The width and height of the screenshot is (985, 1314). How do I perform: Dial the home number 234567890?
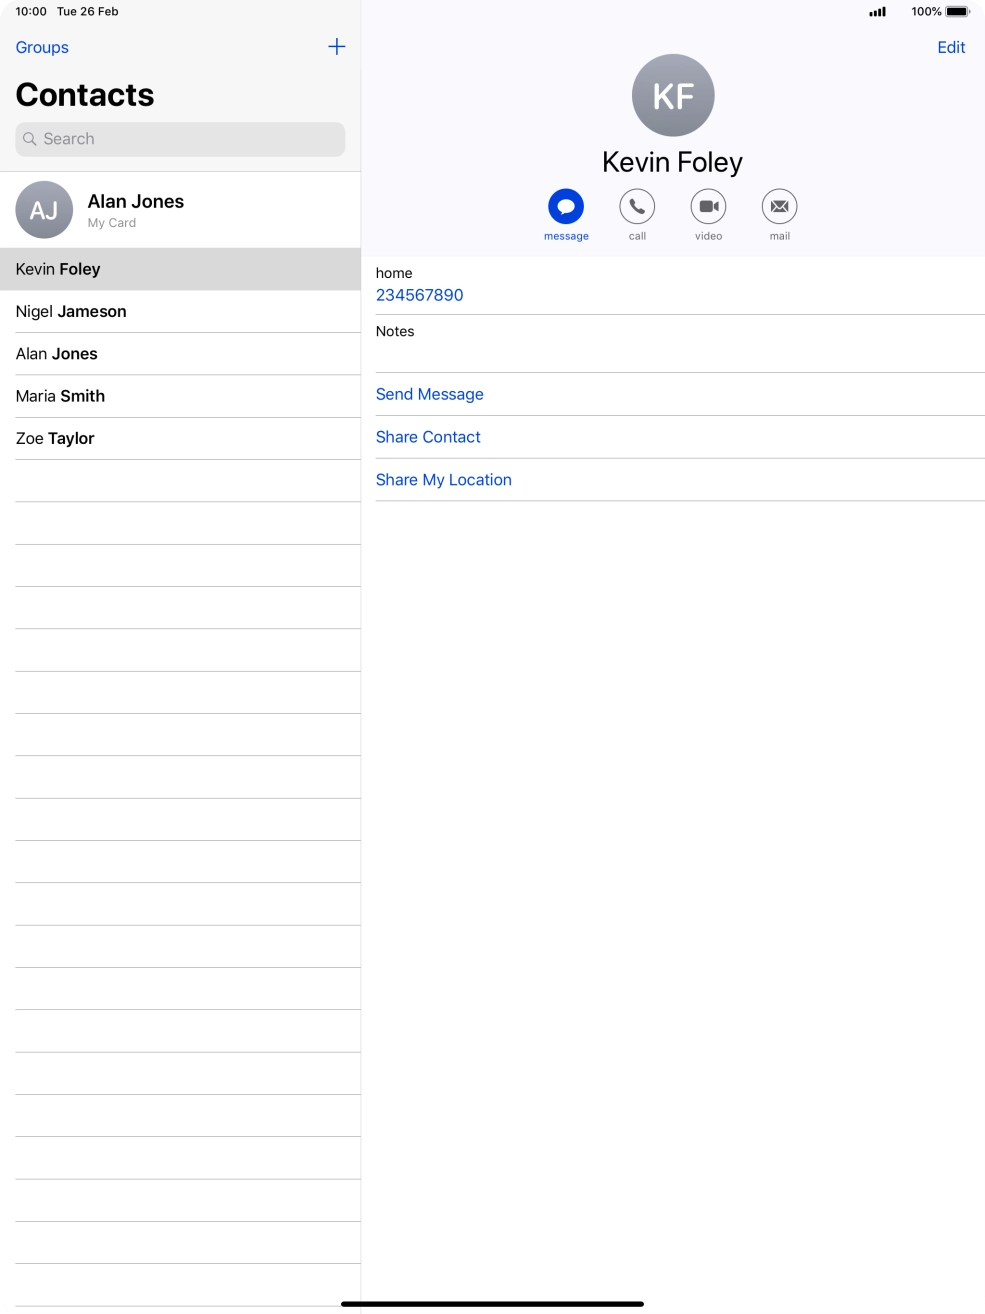coord(419,295)
